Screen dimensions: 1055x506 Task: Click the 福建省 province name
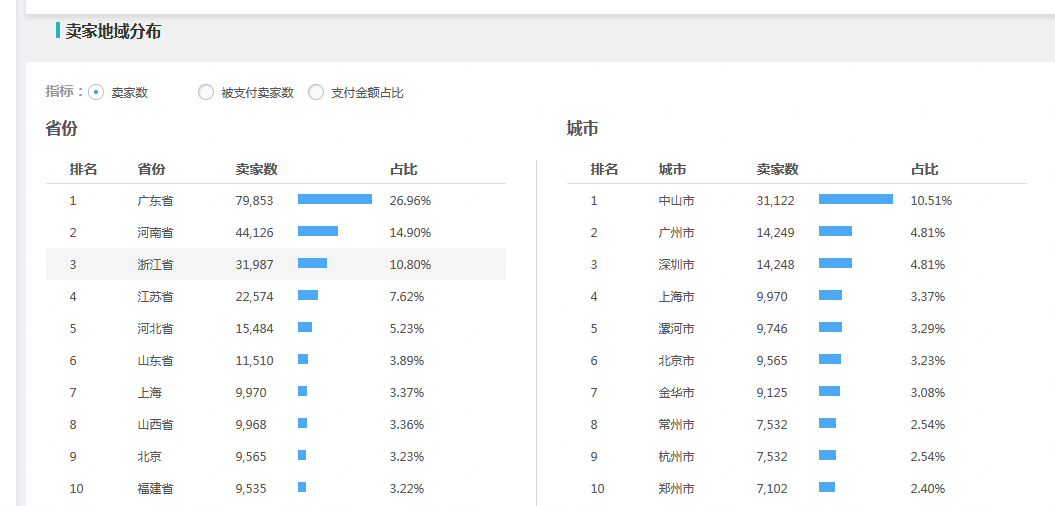[x=155, y=489]
